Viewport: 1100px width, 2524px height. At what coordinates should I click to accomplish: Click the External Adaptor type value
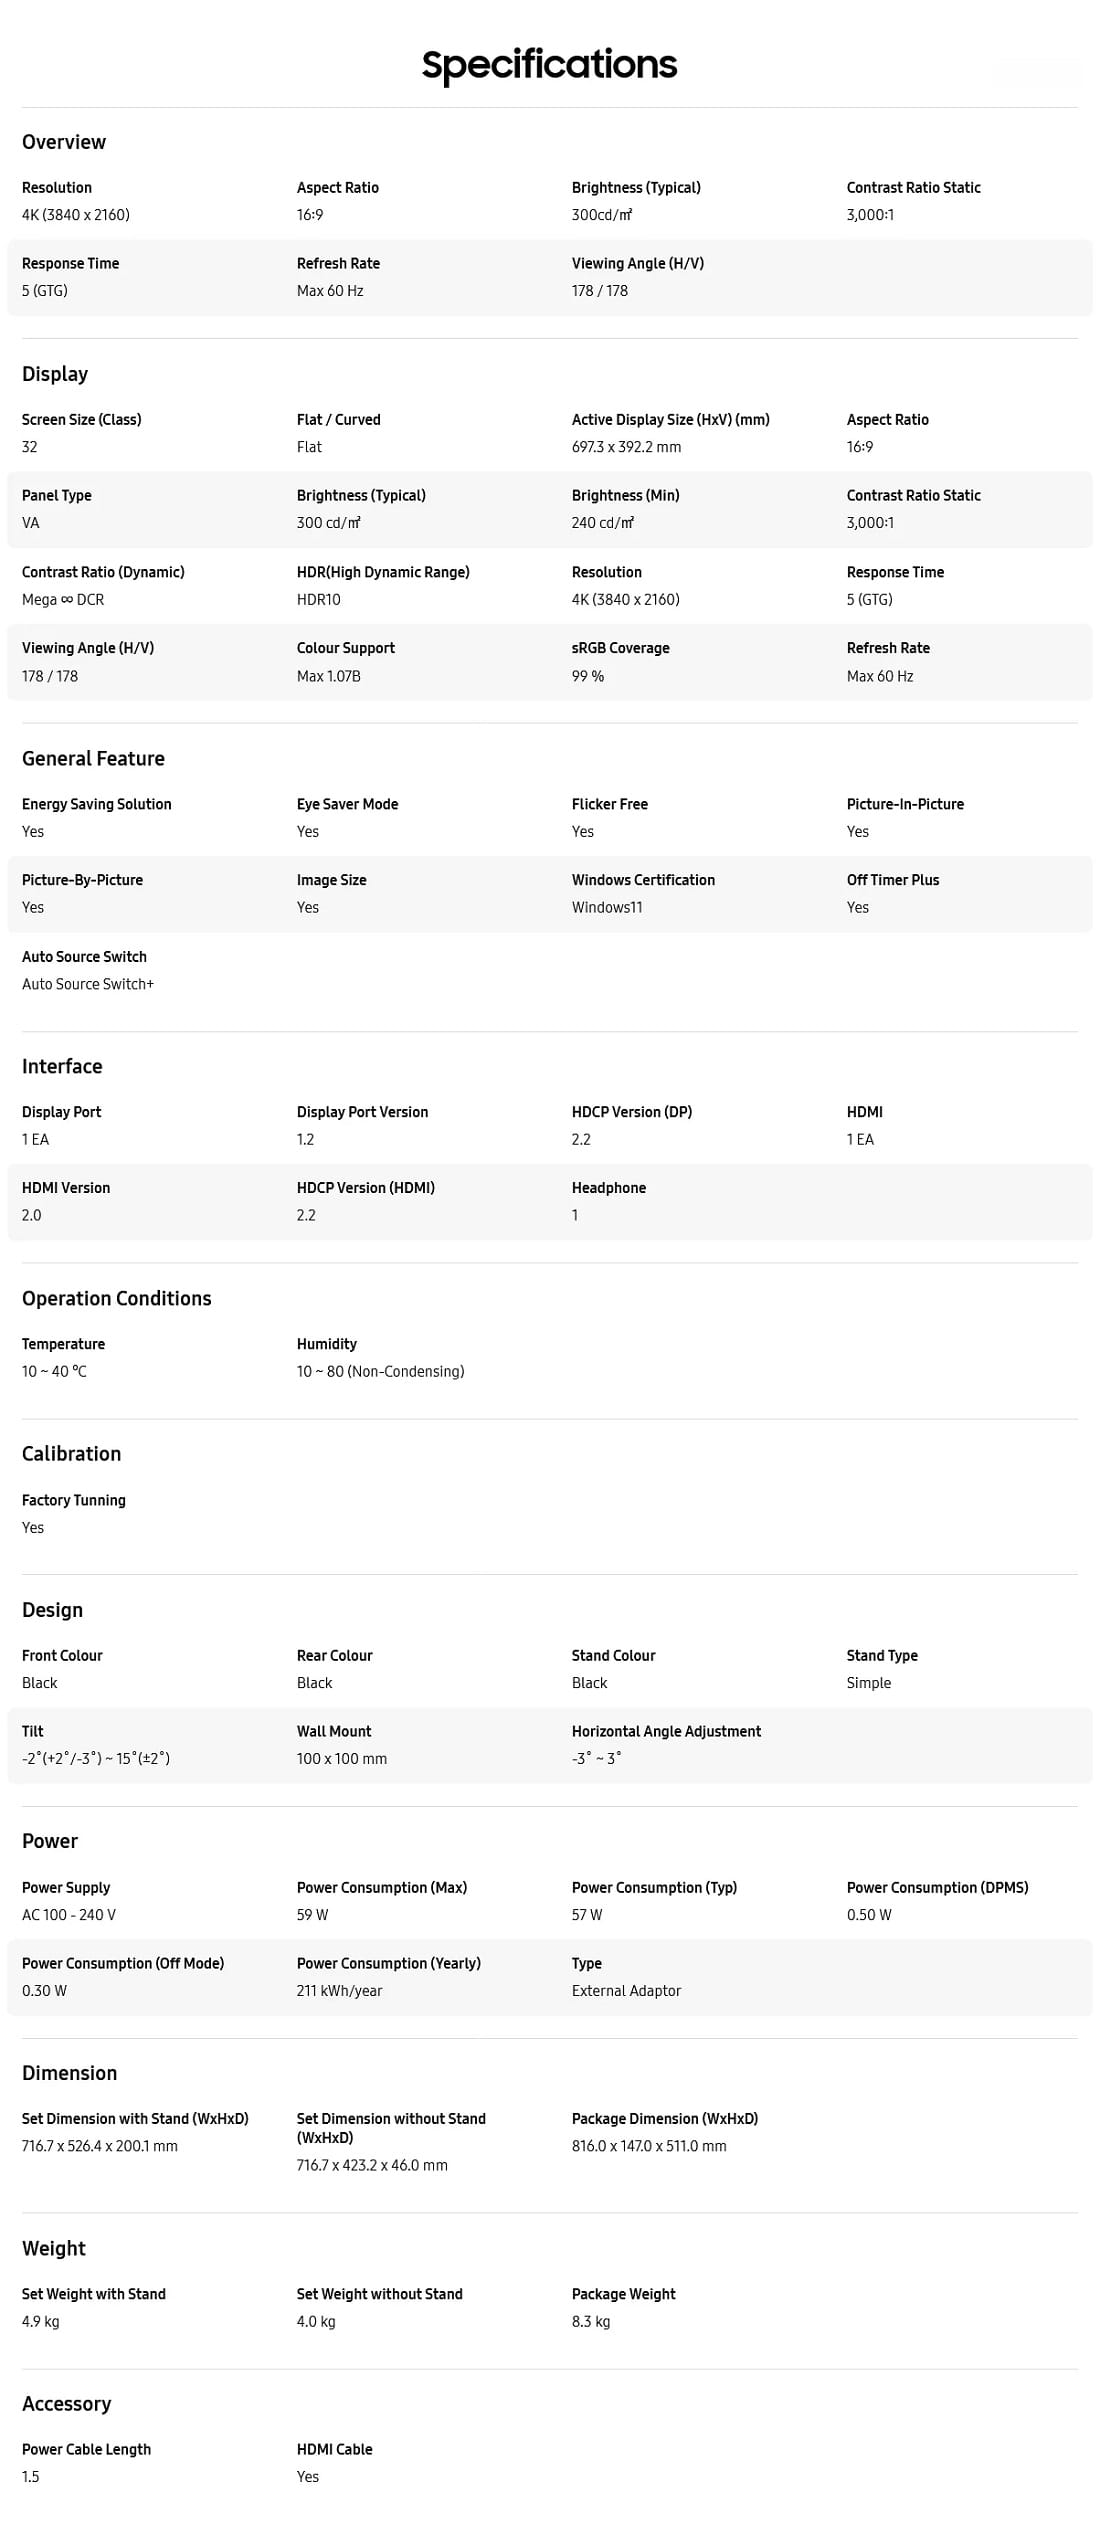pos(626,1991)
